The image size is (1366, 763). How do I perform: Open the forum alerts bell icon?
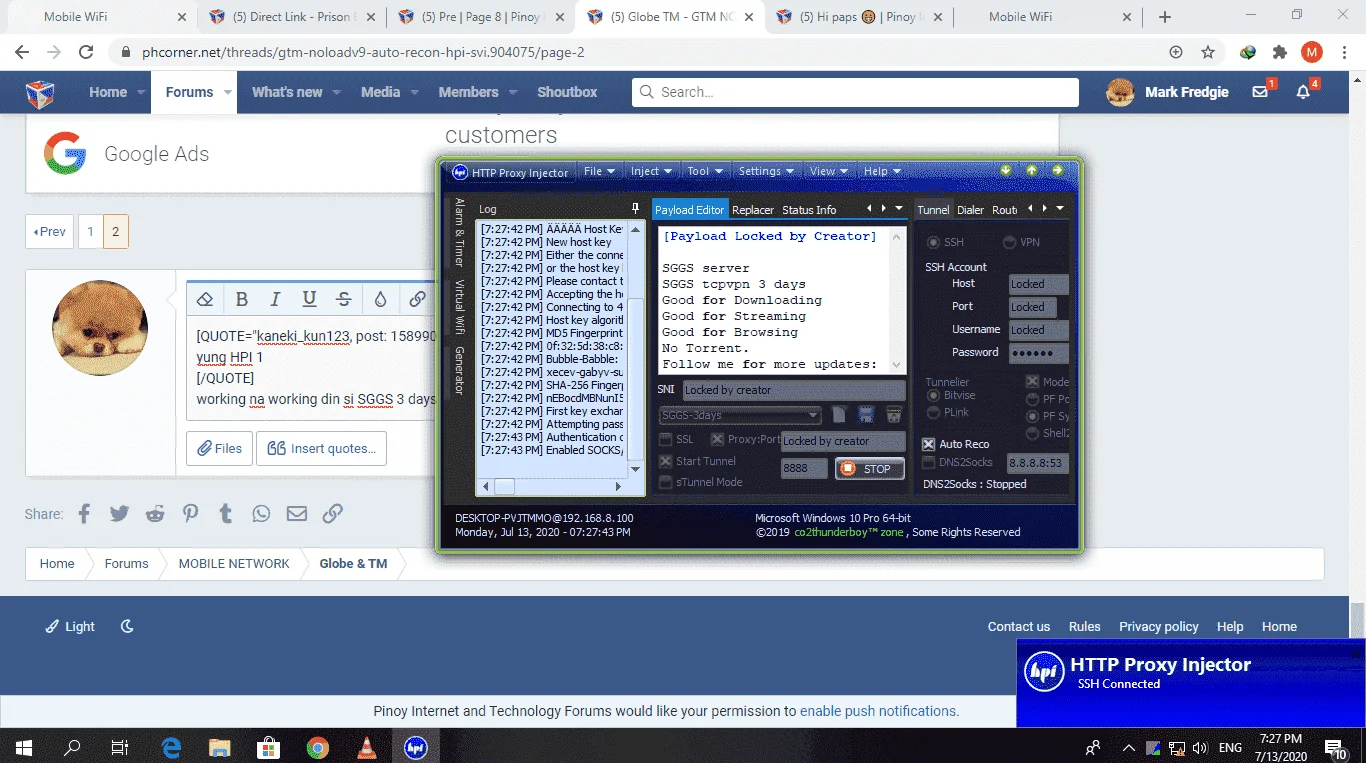point(1303,92)
